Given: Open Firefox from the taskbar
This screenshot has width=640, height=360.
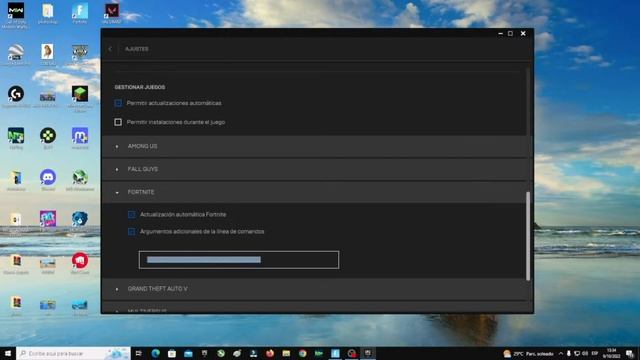Looking at the screenshot, I should 270,353.
